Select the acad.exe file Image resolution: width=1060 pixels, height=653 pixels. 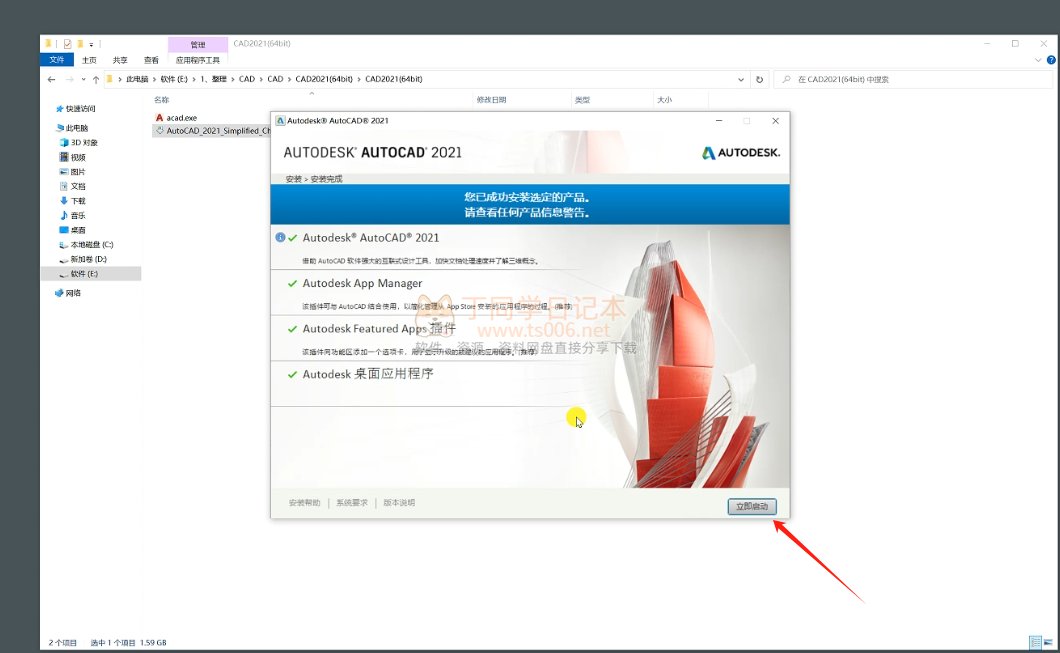point(181,118)
